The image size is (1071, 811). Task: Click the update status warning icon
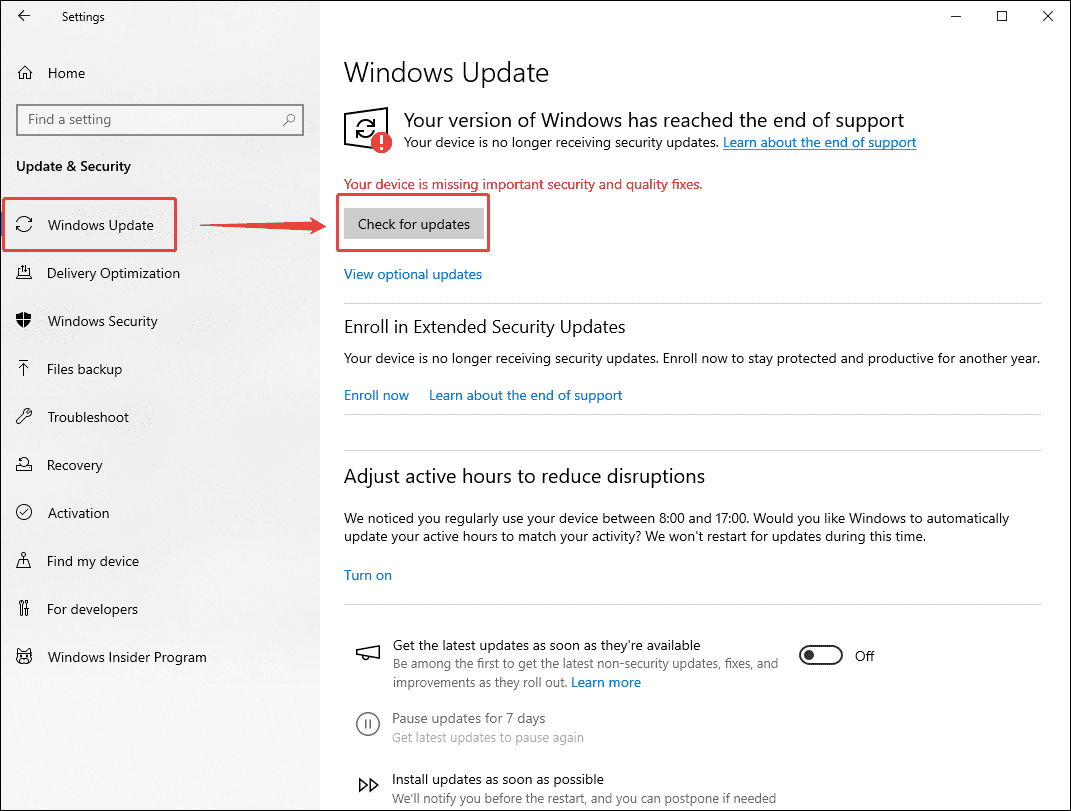[367, 129]
